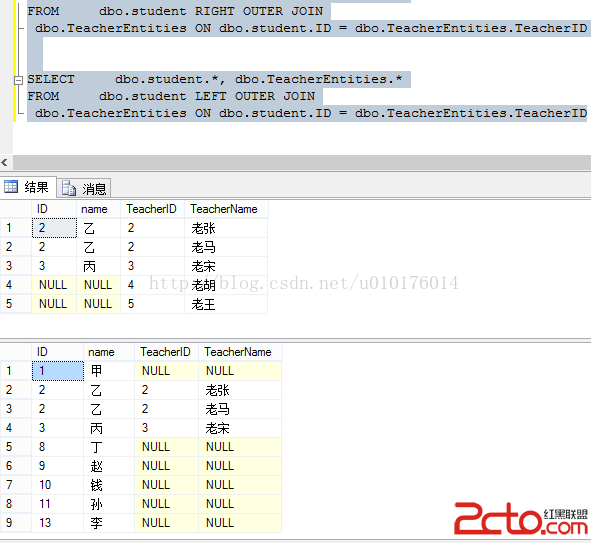Screen dimensions: 591x545
Task: Click the 丙 name cell in the first grid
Action: [98, 266]
